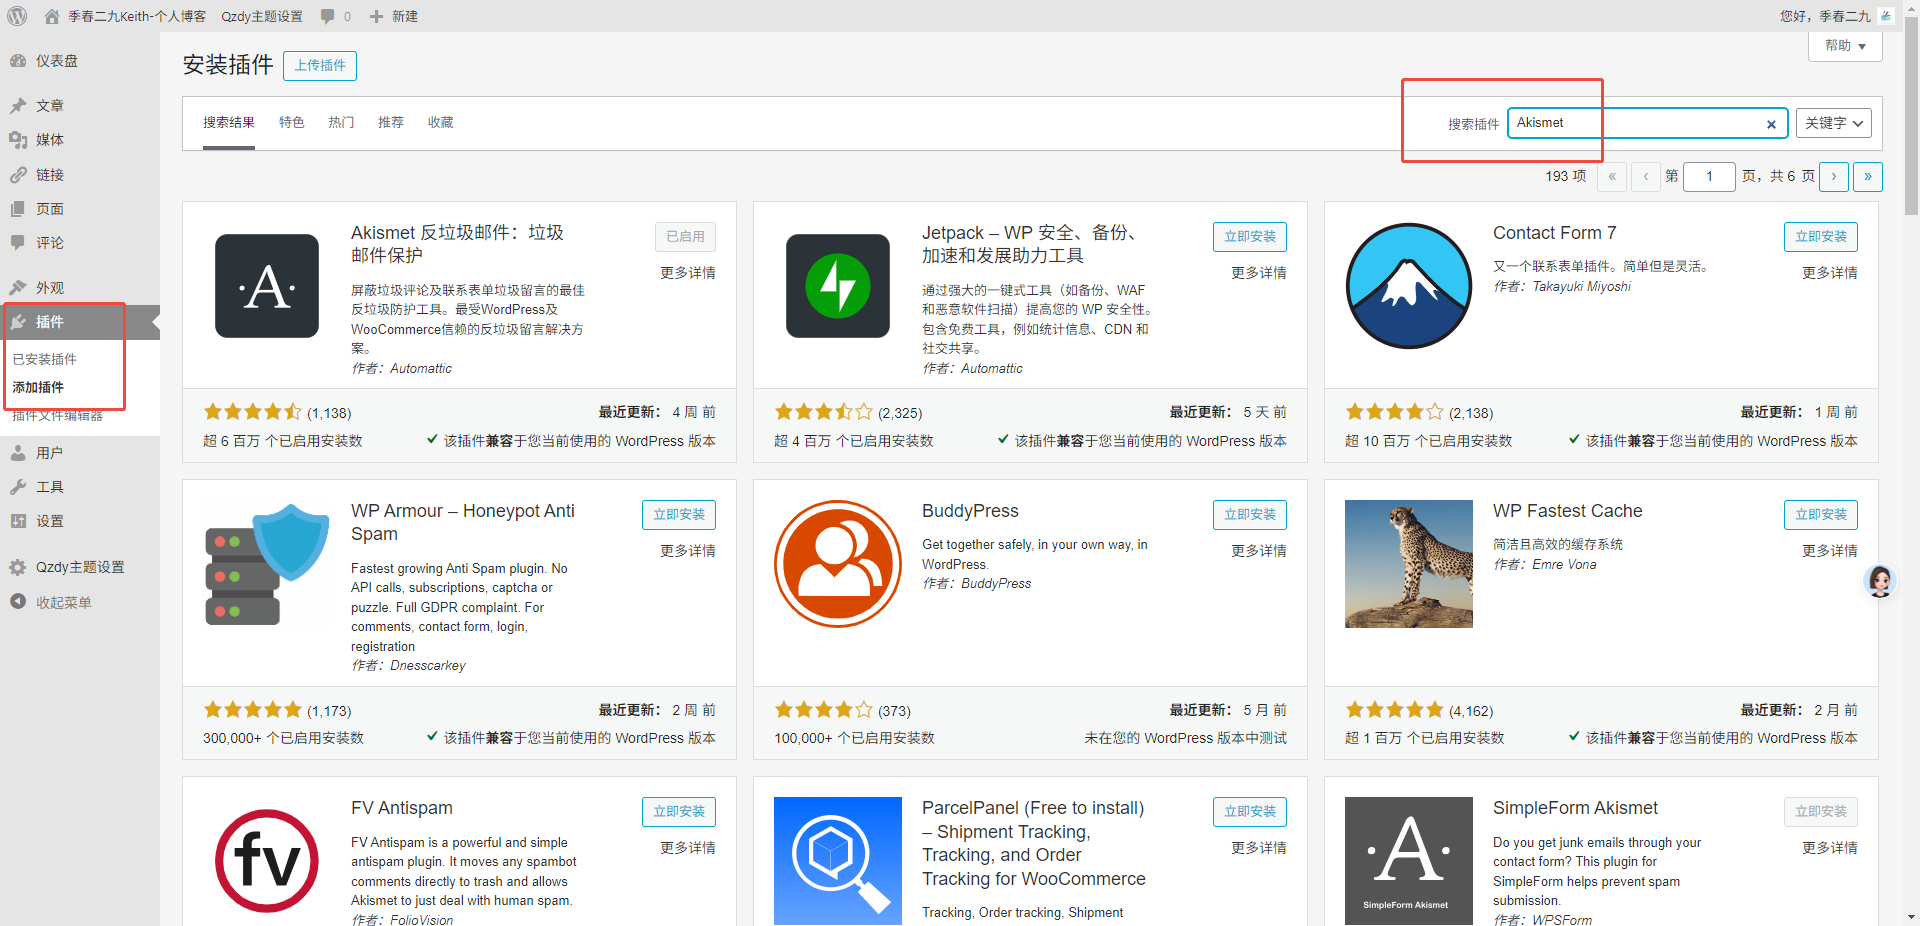Go to next page arrow ›
The width and height of the screenshot is (1920, 926).
pos(1834,177)
